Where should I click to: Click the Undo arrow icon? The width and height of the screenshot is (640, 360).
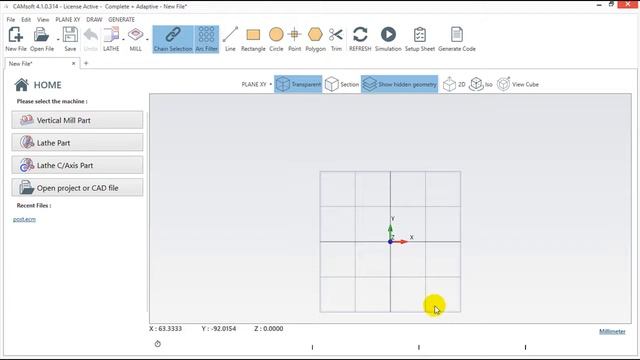(91, 39)
